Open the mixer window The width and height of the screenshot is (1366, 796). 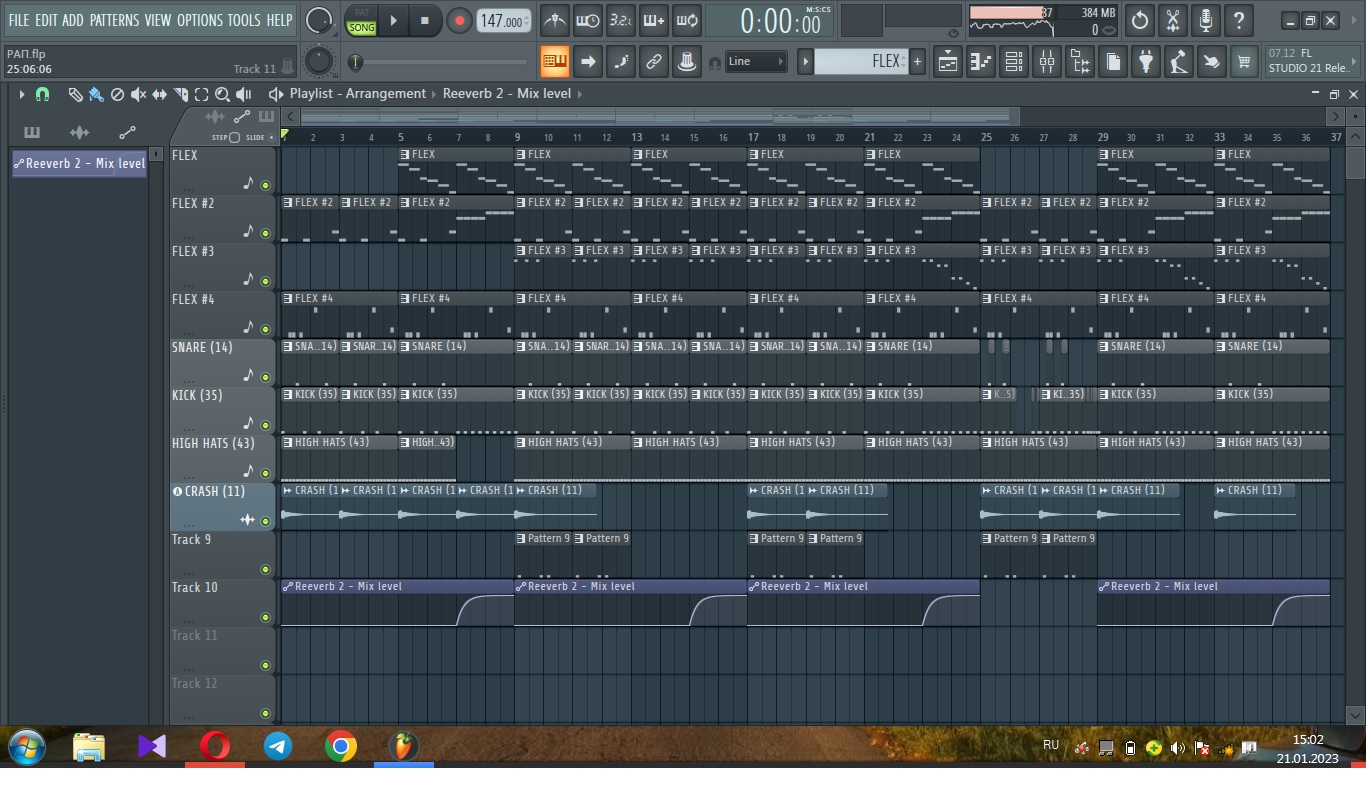pyautogui.click(x=1047, y=62)
